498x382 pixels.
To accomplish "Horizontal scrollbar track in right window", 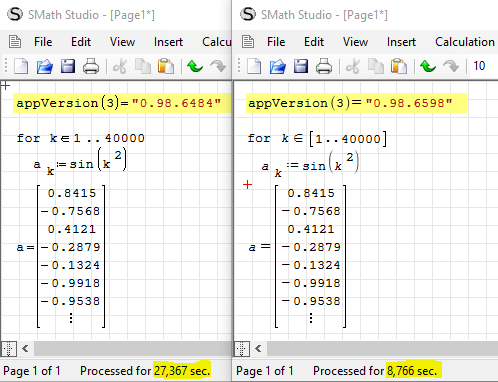I will tap(382, 349).
